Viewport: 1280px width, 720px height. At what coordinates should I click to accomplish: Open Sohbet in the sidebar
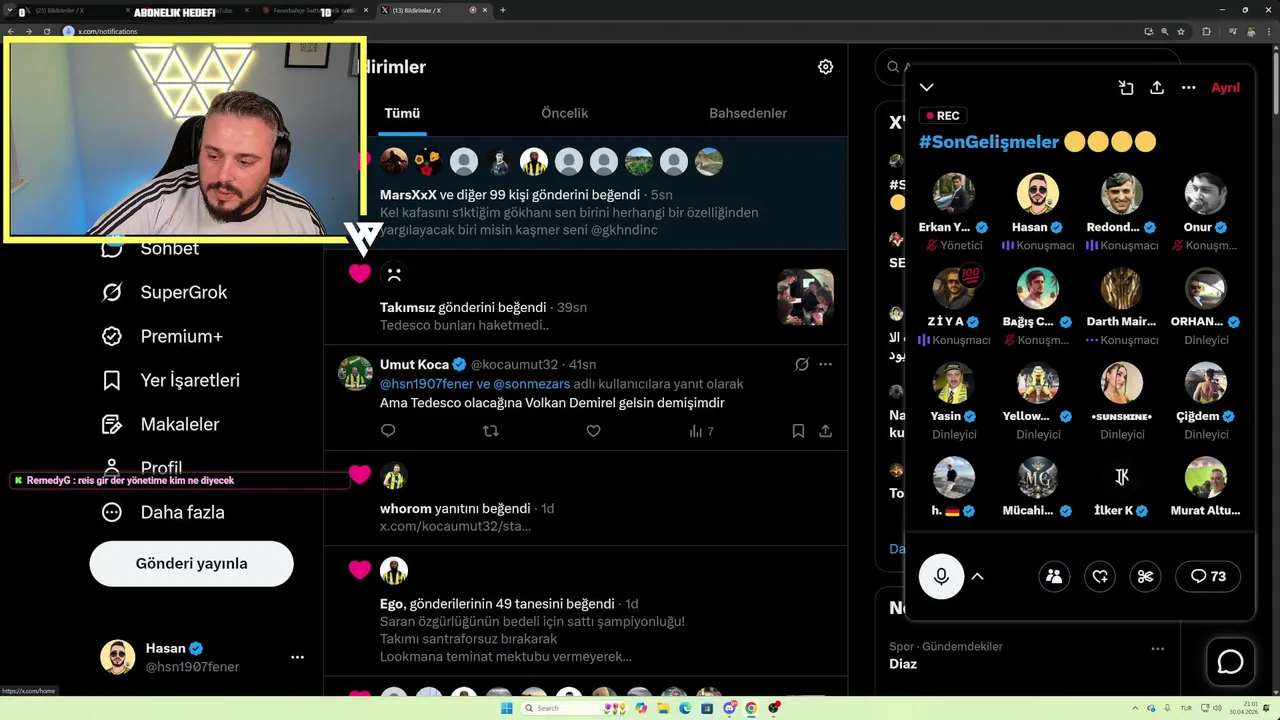click(x=150, y=249)
